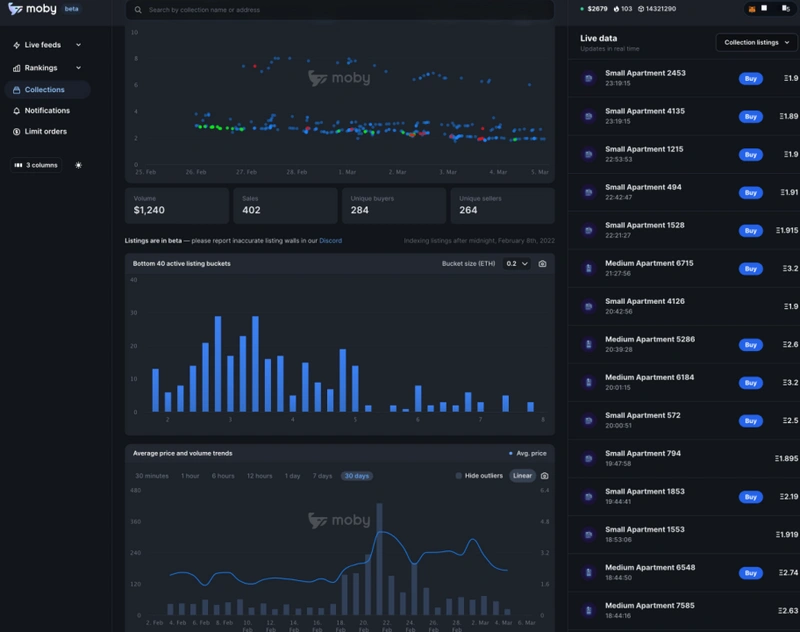The width and height of the screenshot is (800, 632).
Task: Focus the collection search field
Action: tap(340, 10)
